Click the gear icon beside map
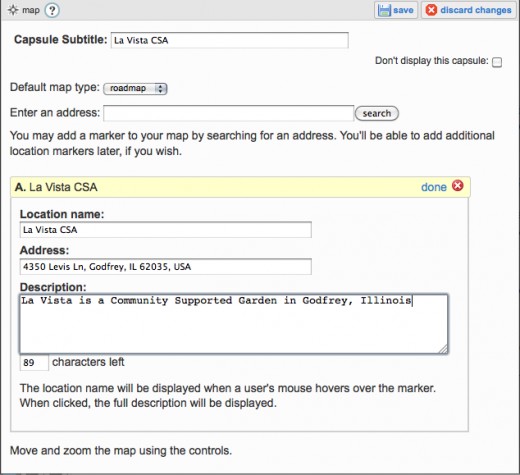The image size is (520, 475). point(13,10)
